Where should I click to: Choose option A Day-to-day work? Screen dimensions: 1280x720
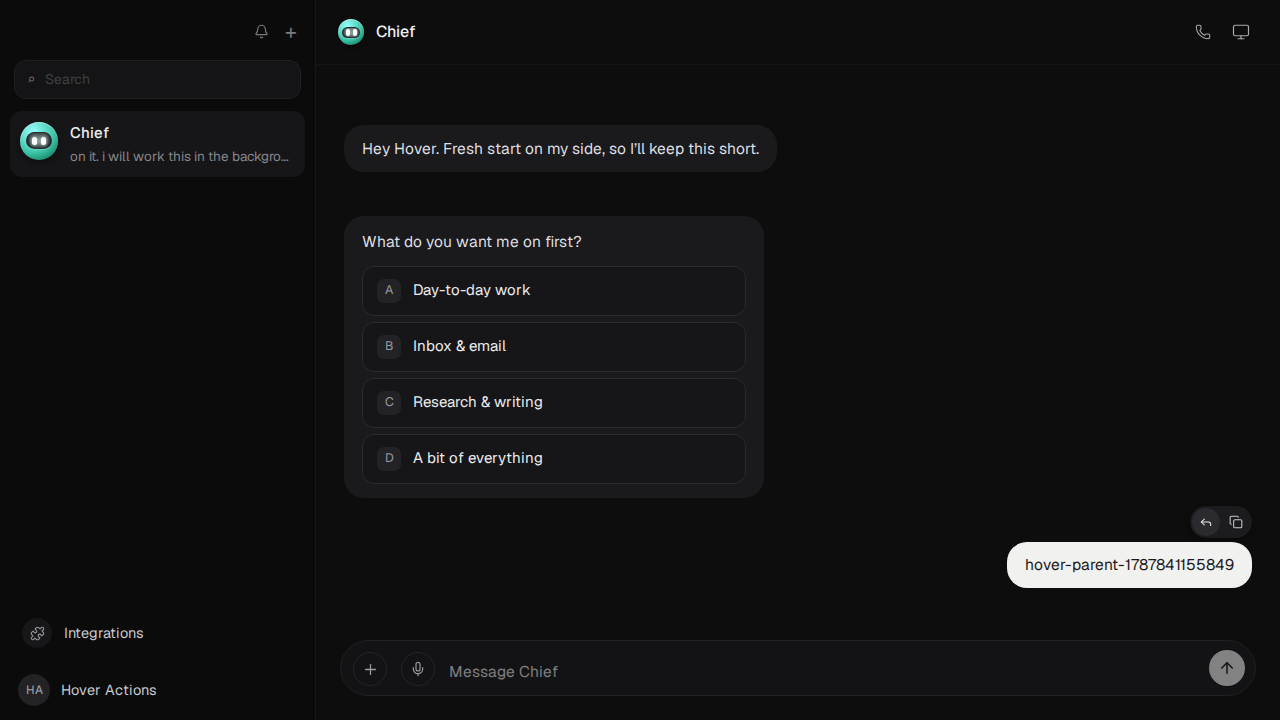pos(554,290)
